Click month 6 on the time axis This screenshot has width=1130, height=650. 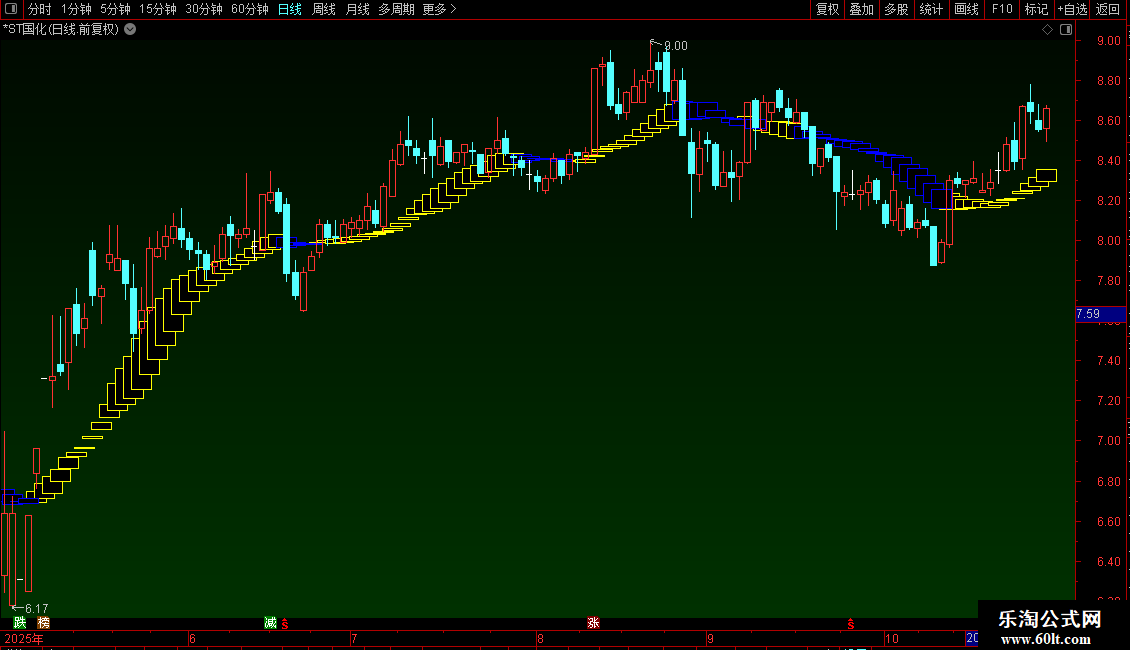(x=192, y=638)
